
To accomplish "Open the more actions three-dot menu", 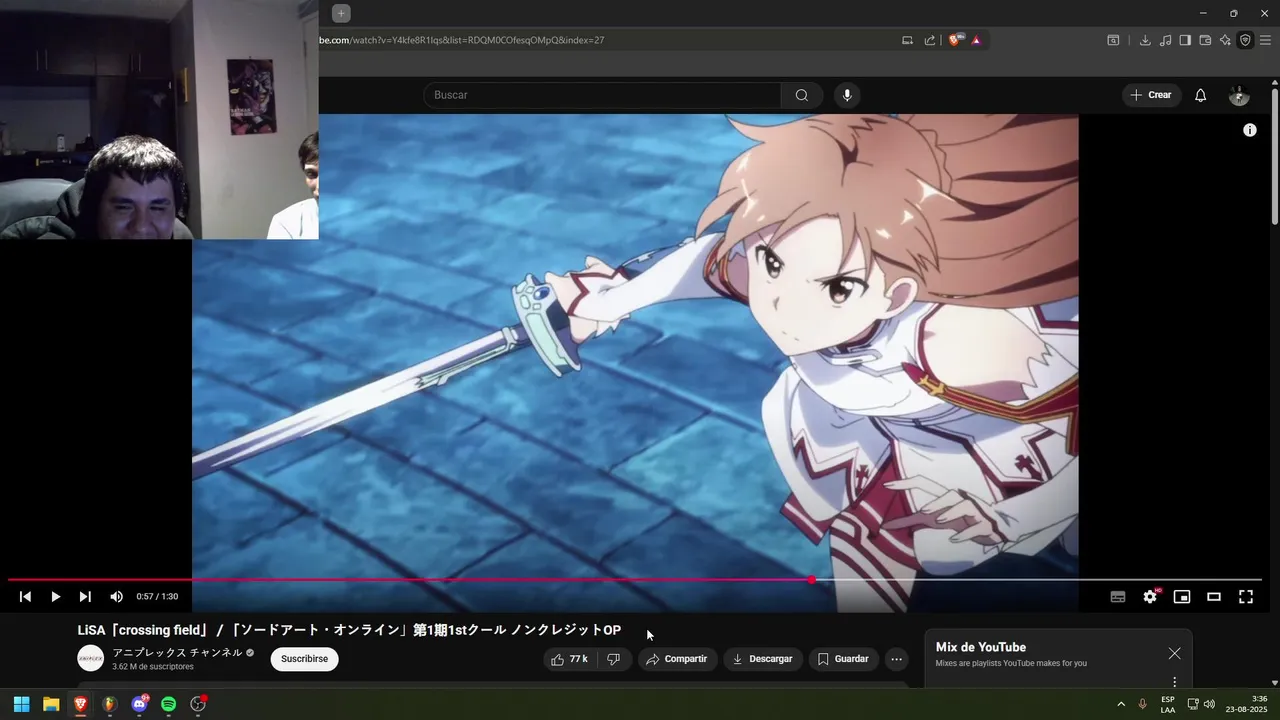I will click(896, 659).
